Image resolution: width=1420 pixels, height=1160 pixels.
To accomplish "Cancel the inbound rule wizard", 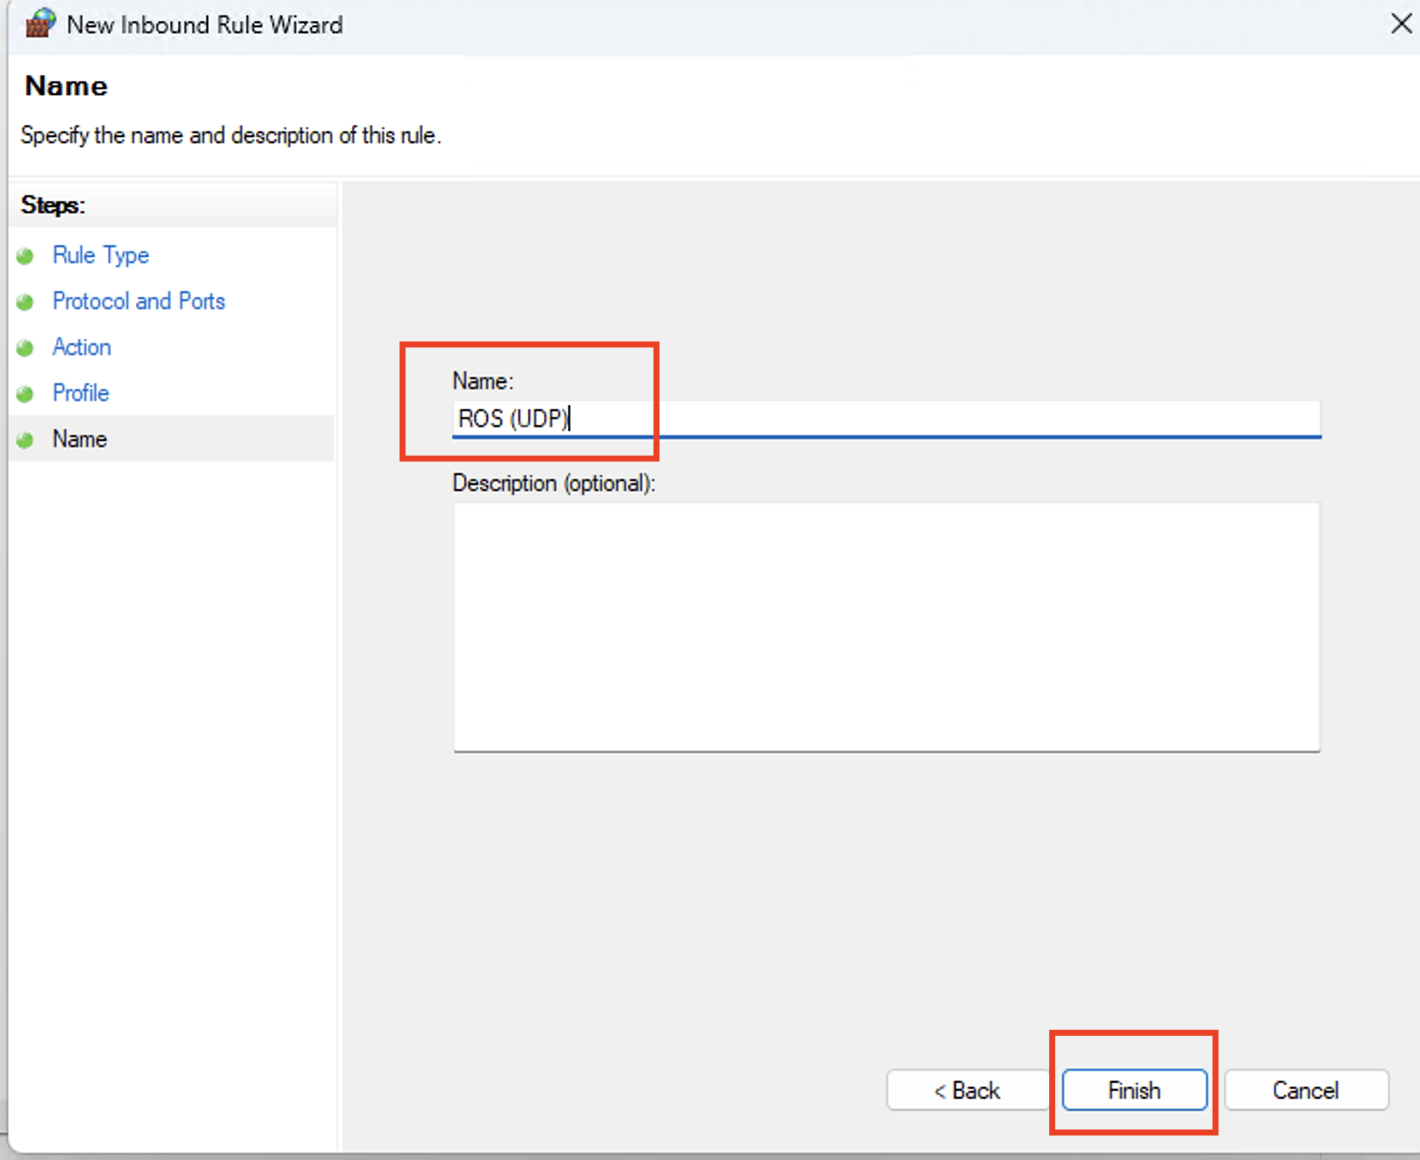I will 1305,1090.
